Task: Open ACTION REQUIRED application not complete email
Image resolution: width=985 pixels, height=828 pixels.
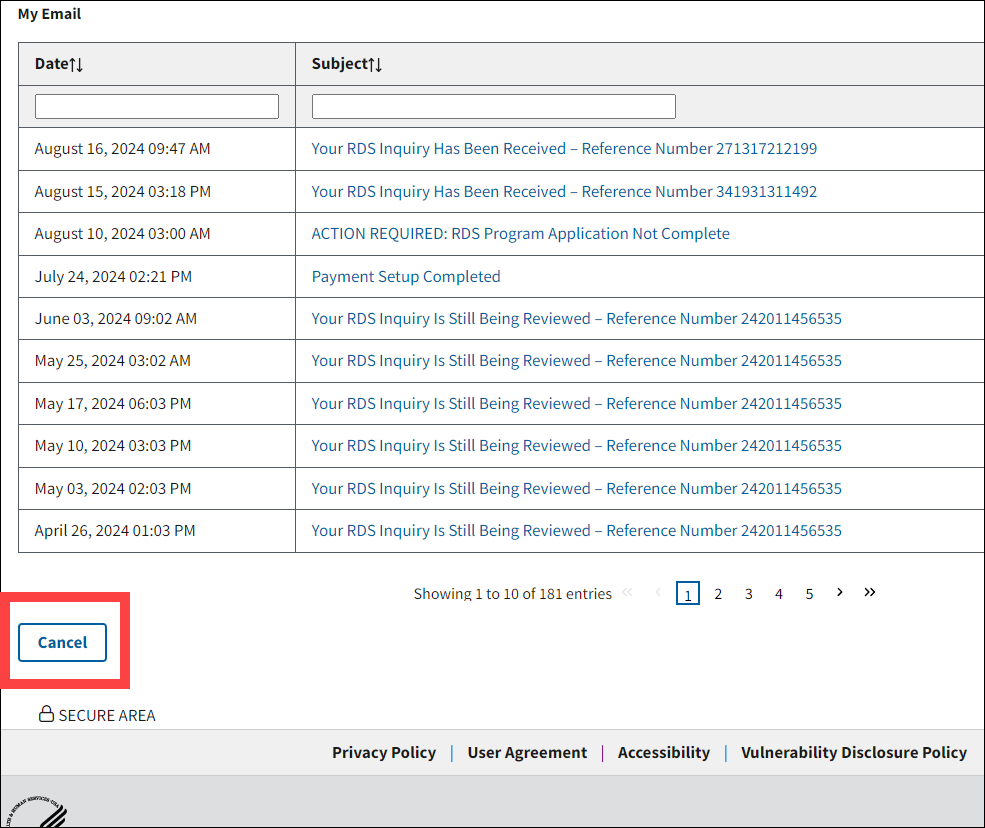Action: coord(520,234)
